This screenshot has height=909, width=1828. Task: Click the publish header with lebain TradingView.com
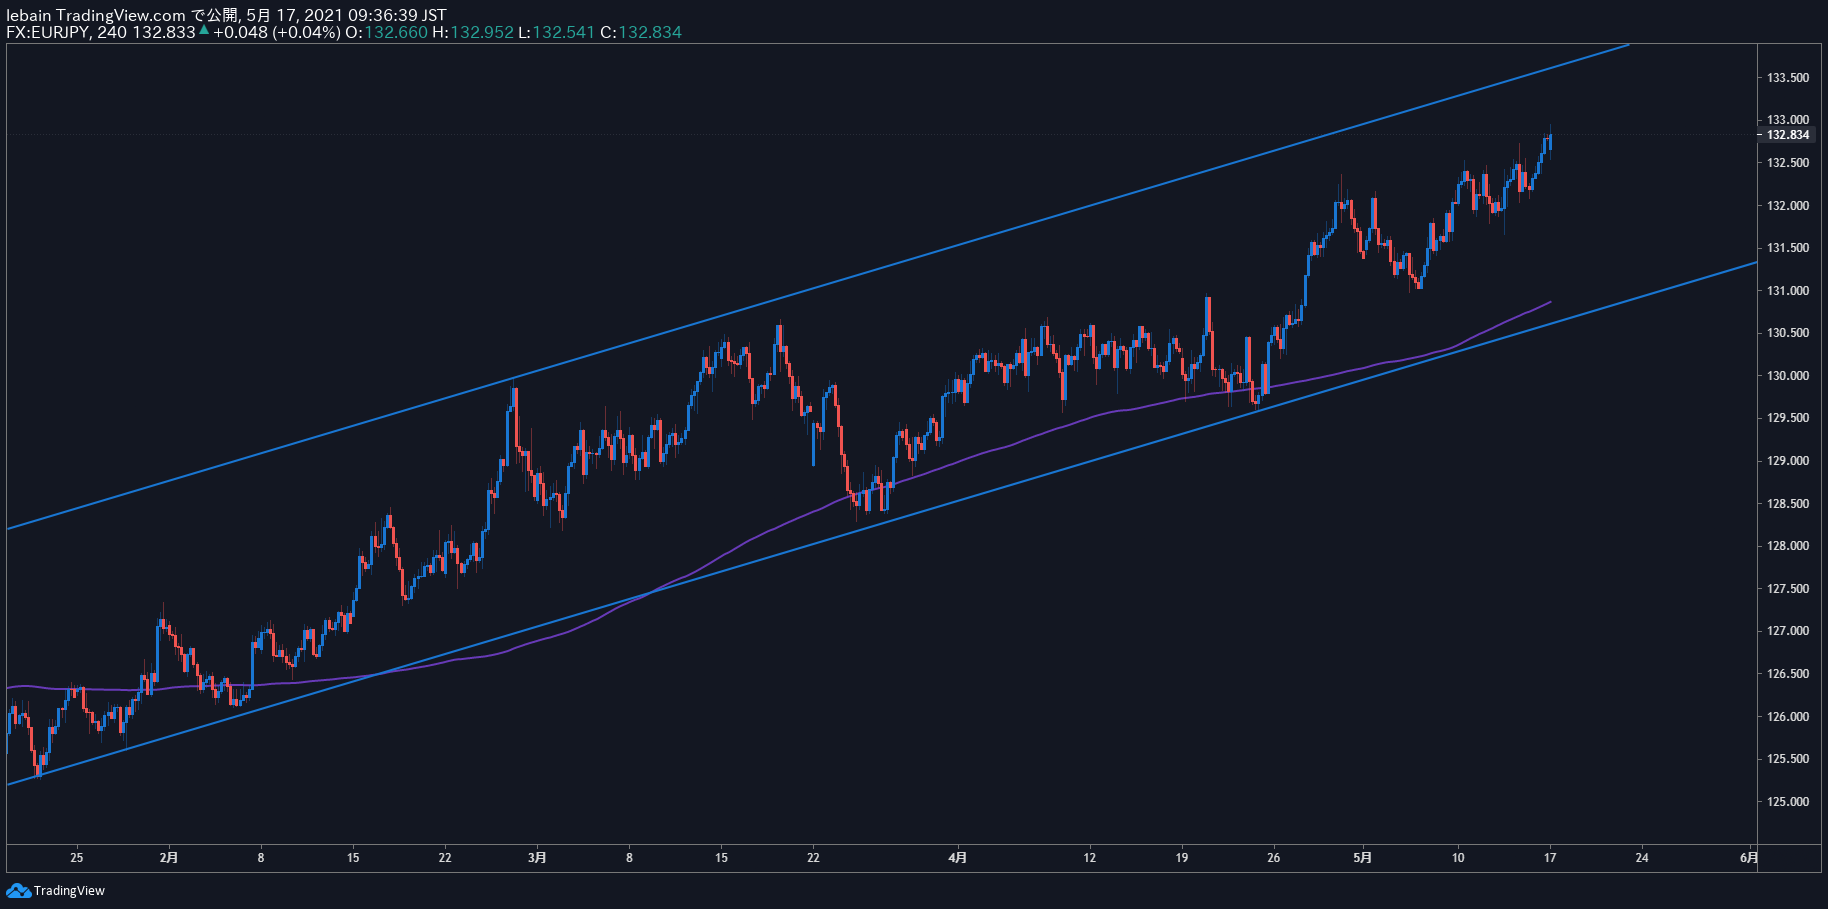[x=226, y=15]
